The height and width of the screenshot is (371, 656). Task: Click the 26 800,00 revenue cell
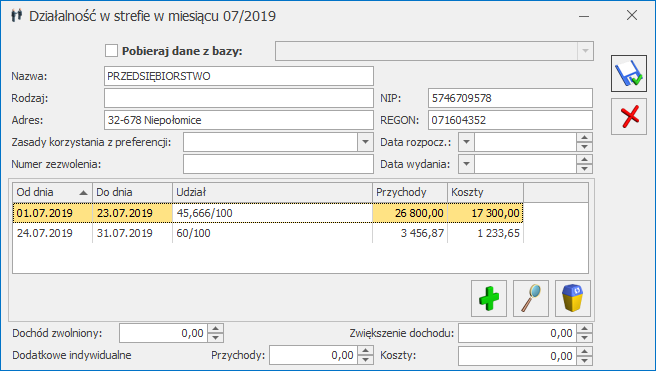(x=410, y=213)
